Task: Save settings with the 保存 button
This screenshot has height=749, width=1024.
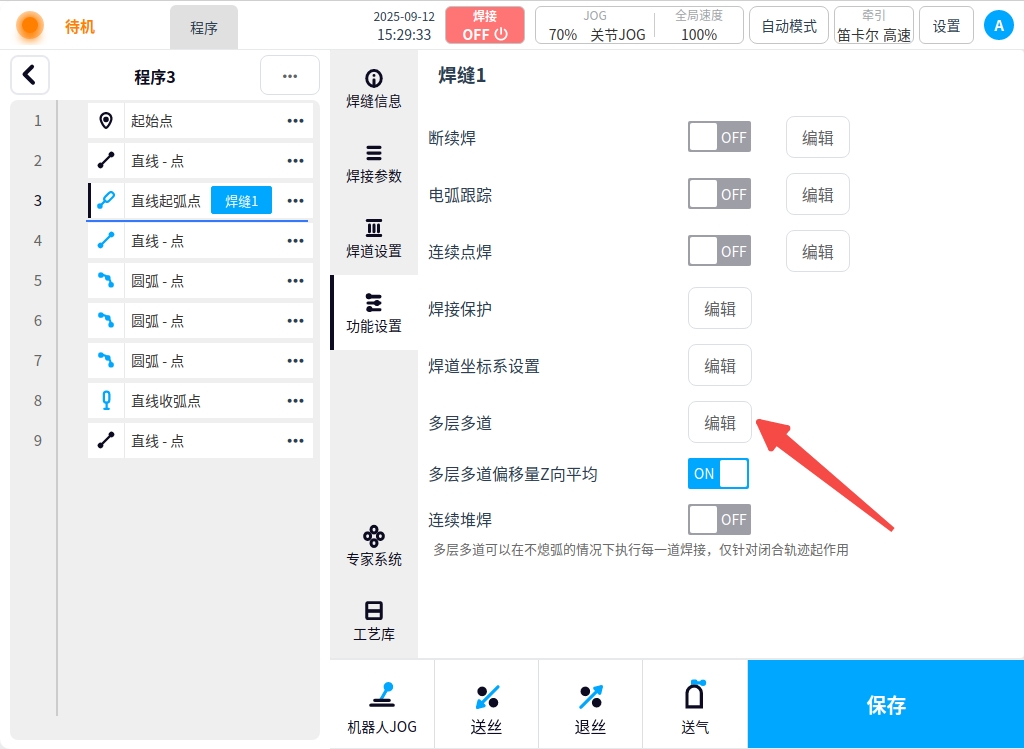Action: click(885, 705)
